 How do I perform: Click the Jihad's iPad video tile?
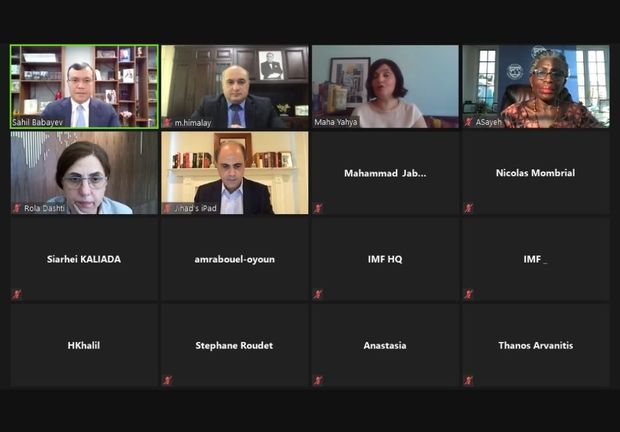tap(234, 173)
